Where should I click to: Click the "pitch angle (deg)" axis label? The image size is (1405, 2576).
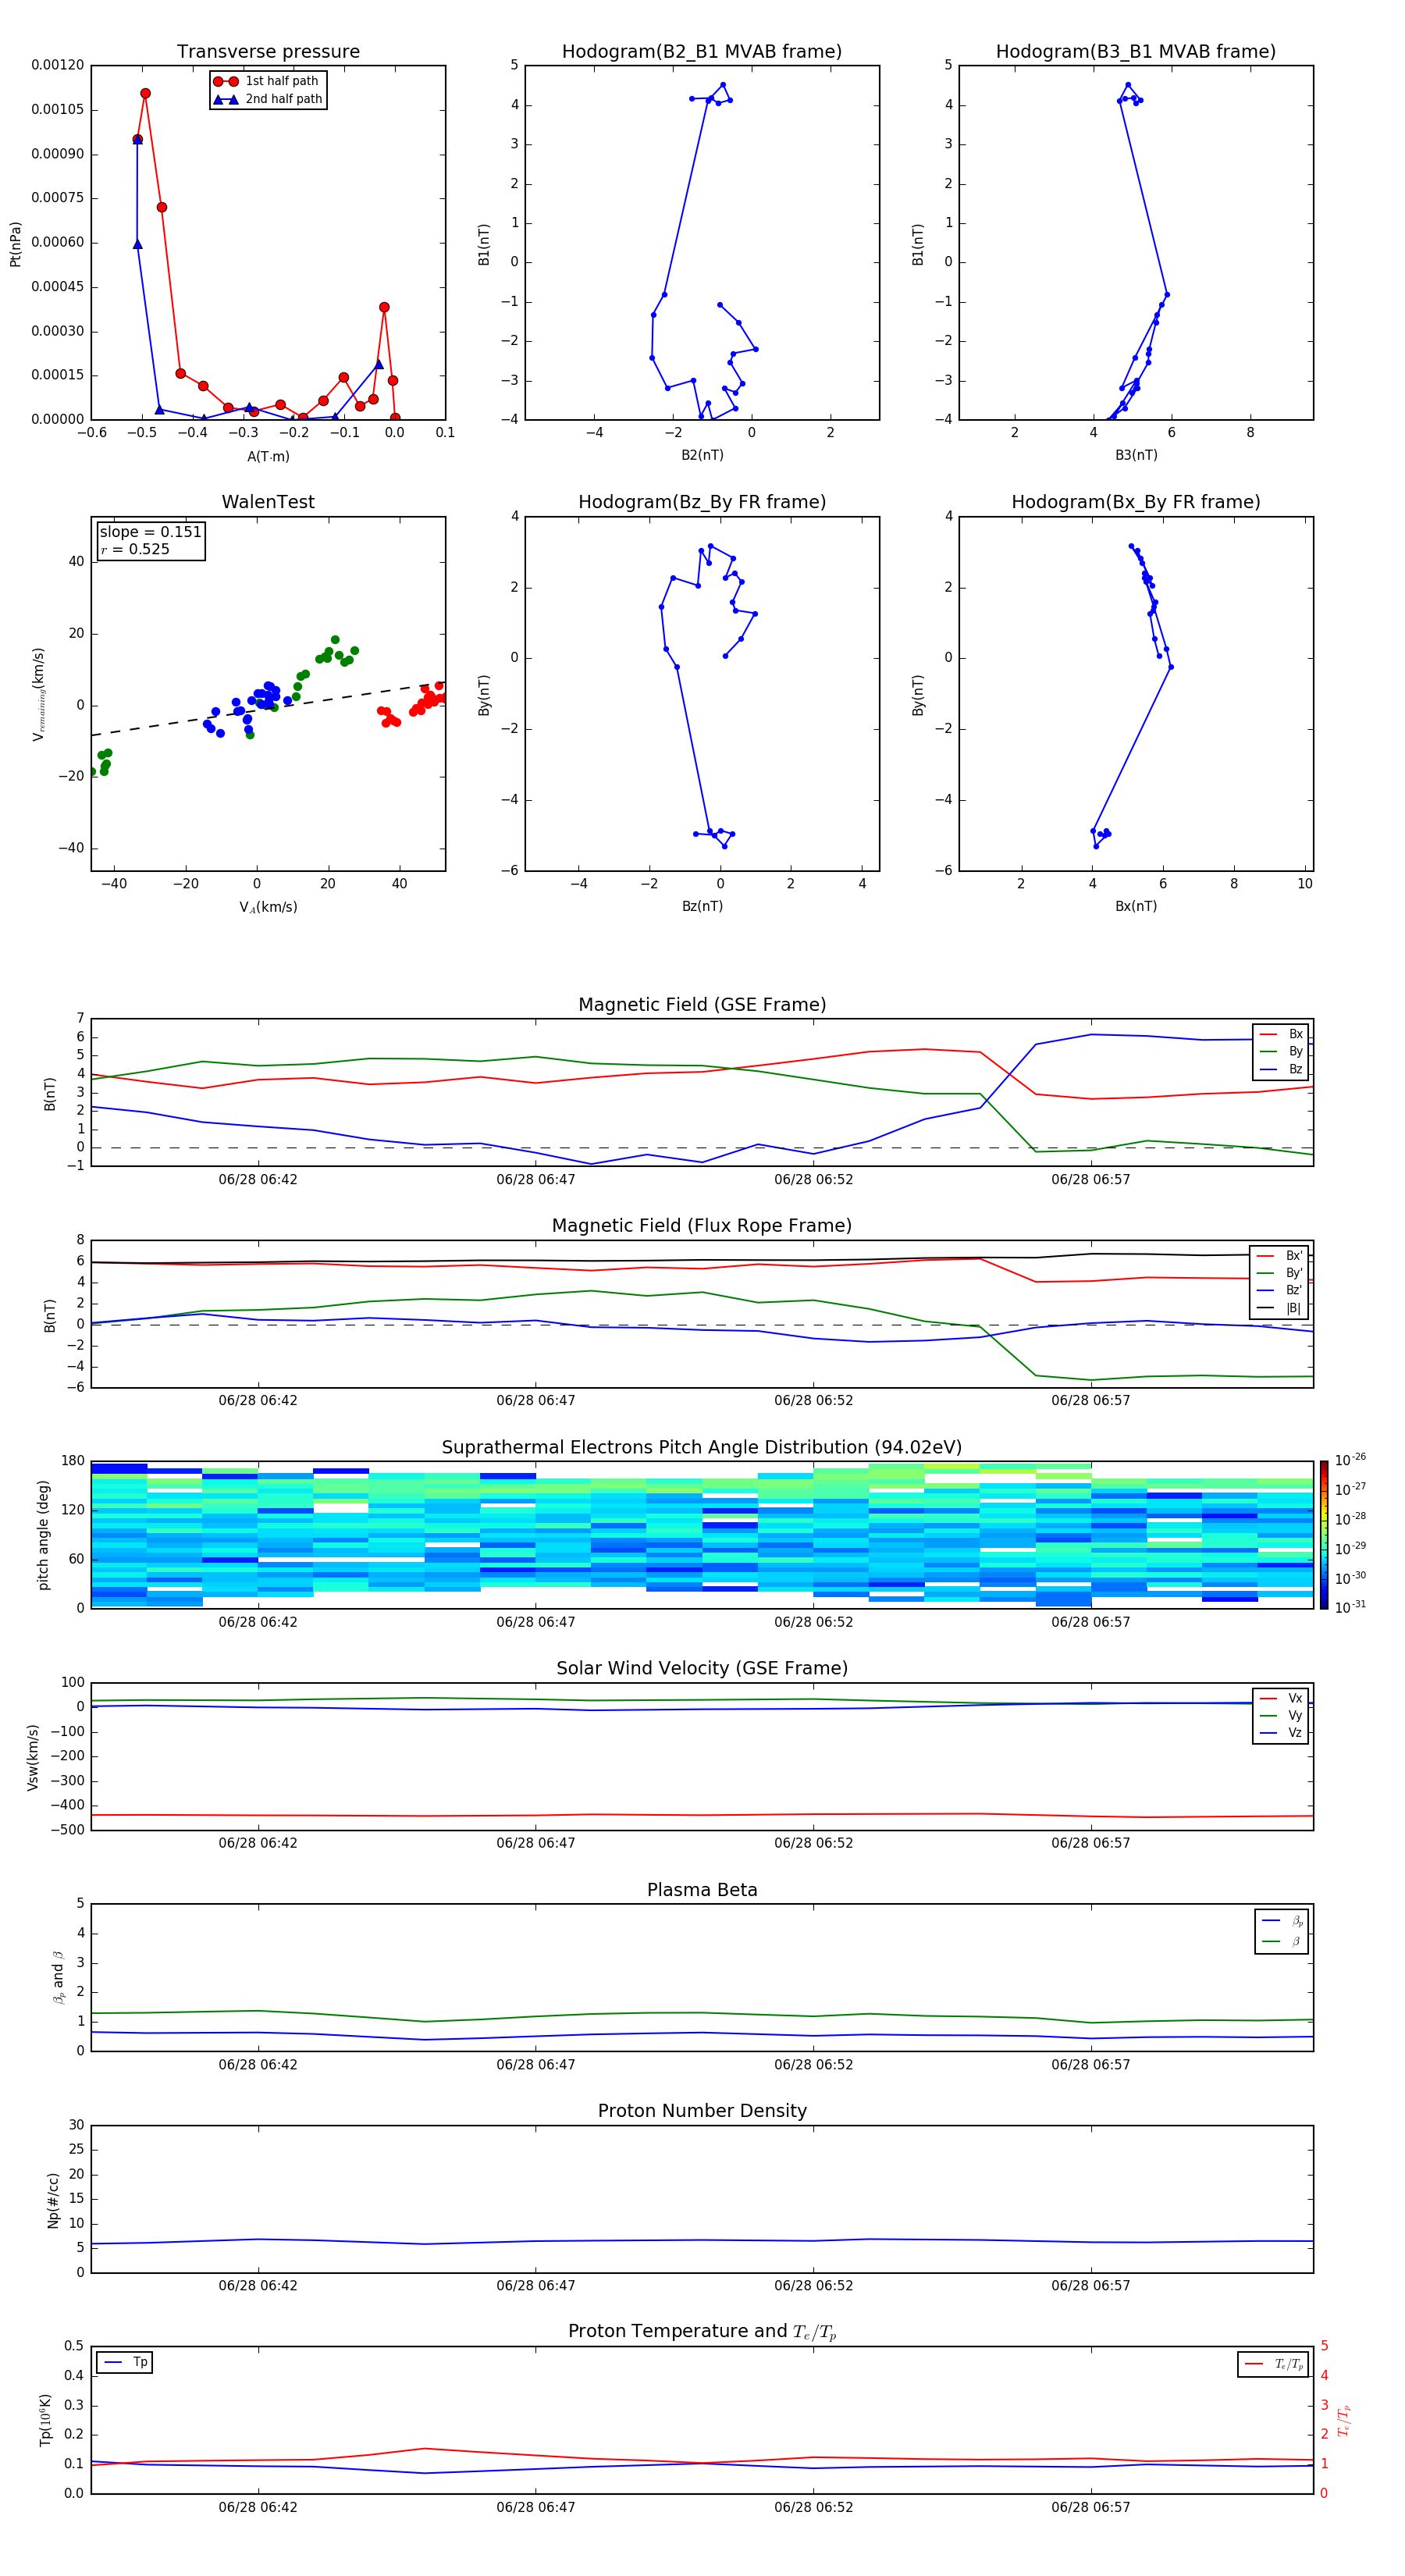click(x=43, y=1535)
